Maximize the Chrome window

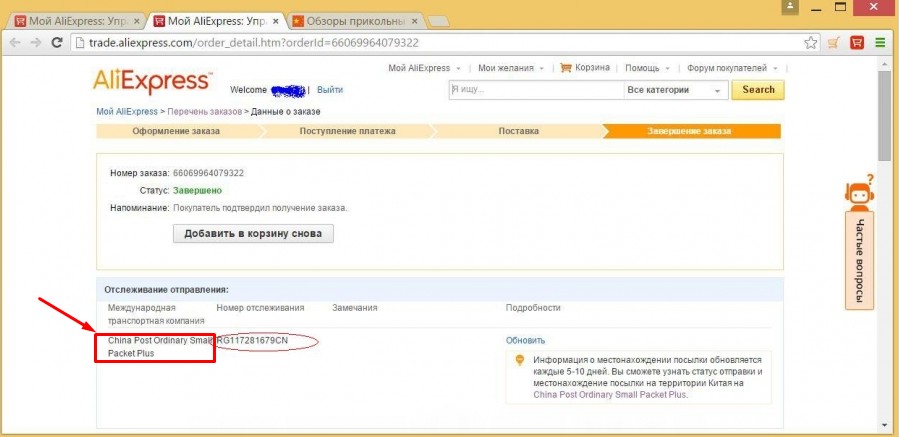841,6
